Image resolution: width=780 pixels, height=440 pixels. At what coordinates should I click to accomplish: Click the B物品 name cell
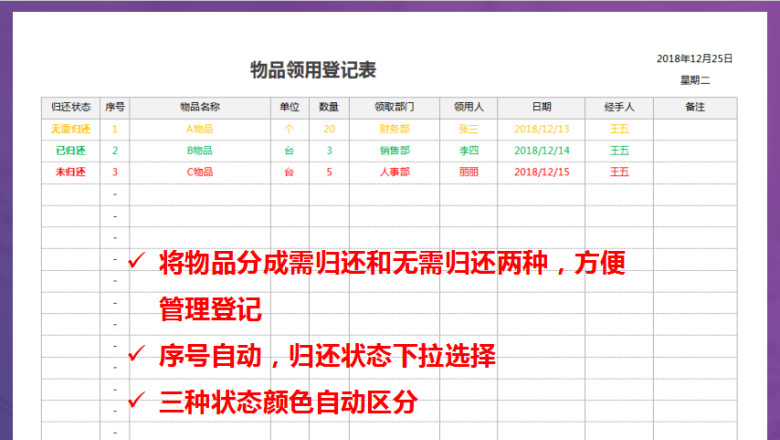click(200, 151)
